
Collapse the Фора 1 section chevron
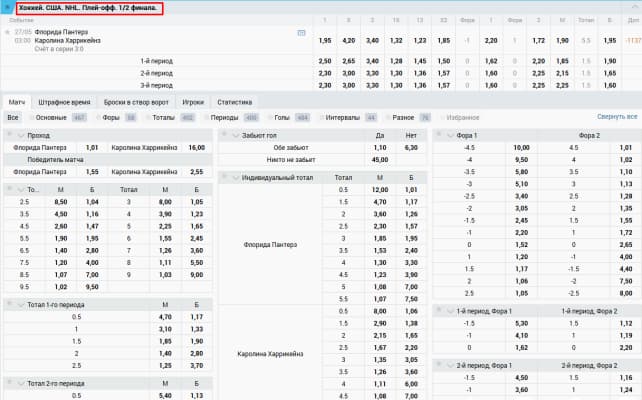coord(450,135)
